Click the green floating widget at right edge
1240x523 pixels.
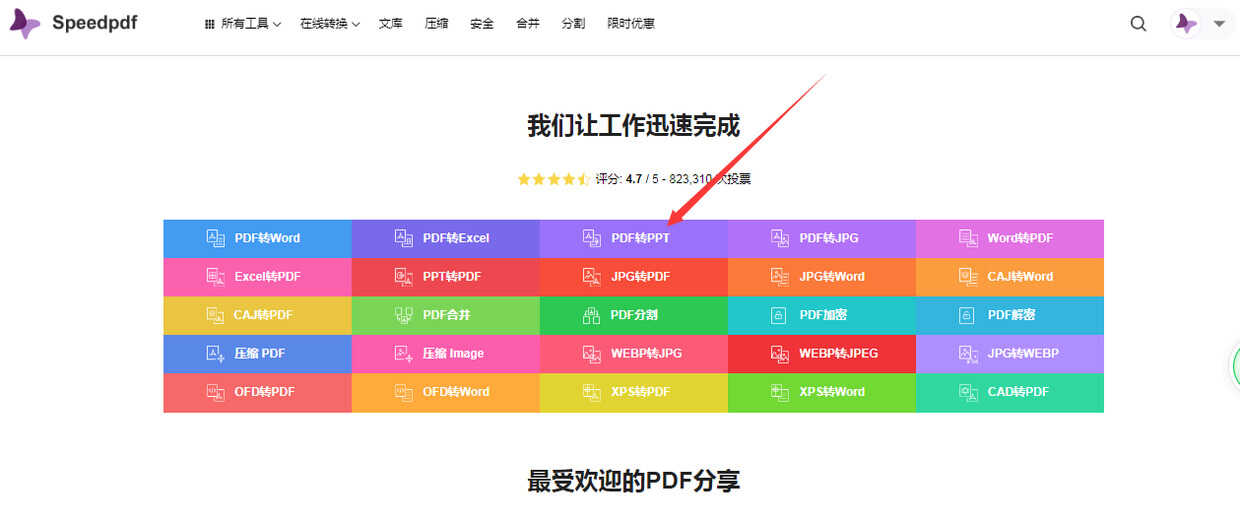coord(1234,366)
